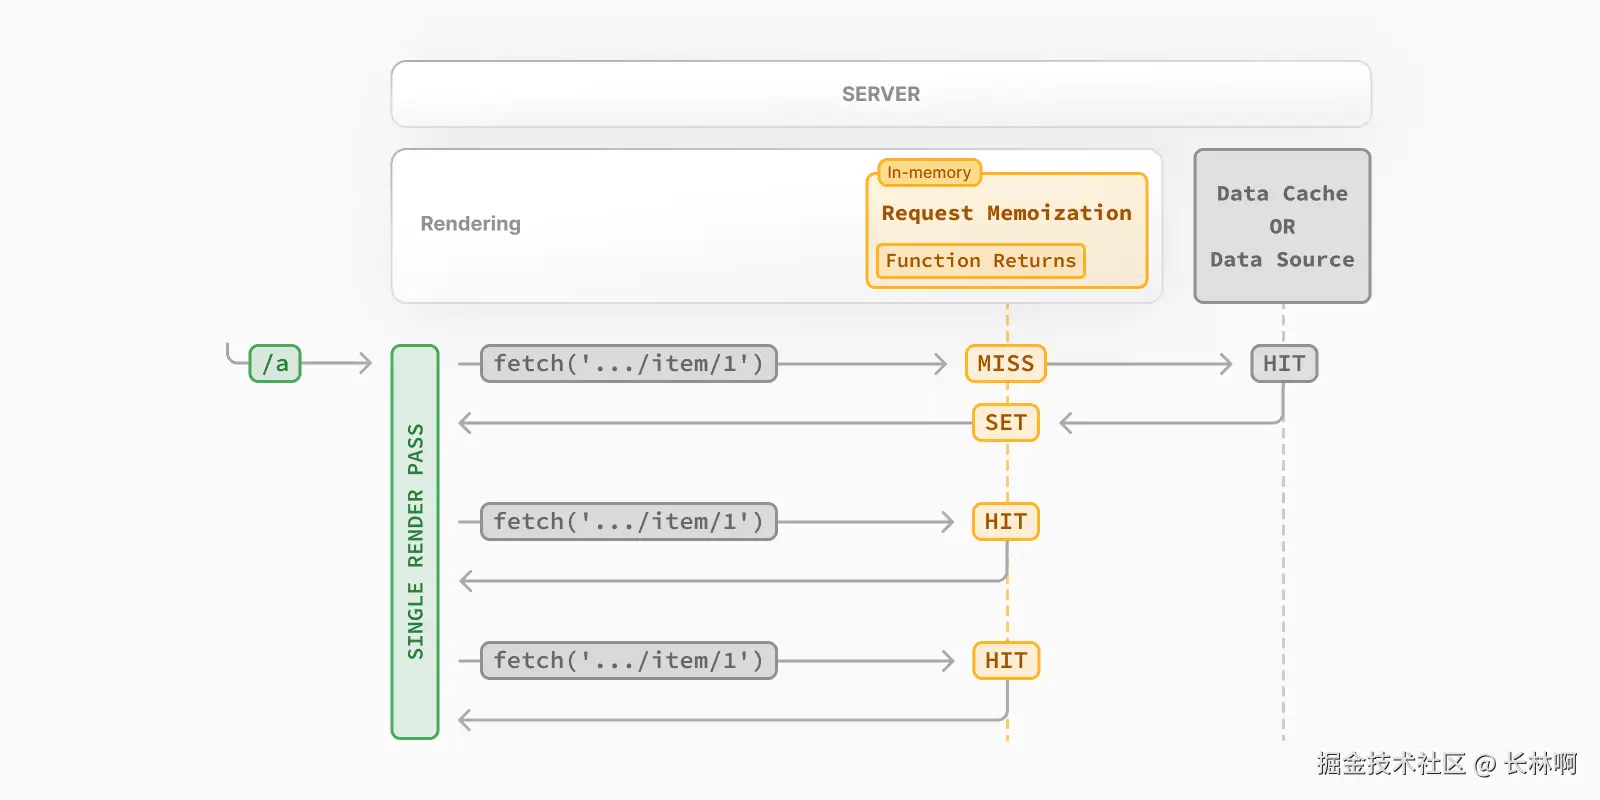Select the In-memory tag
Screen dimensions: 1600x800
(x=929, y=173)
